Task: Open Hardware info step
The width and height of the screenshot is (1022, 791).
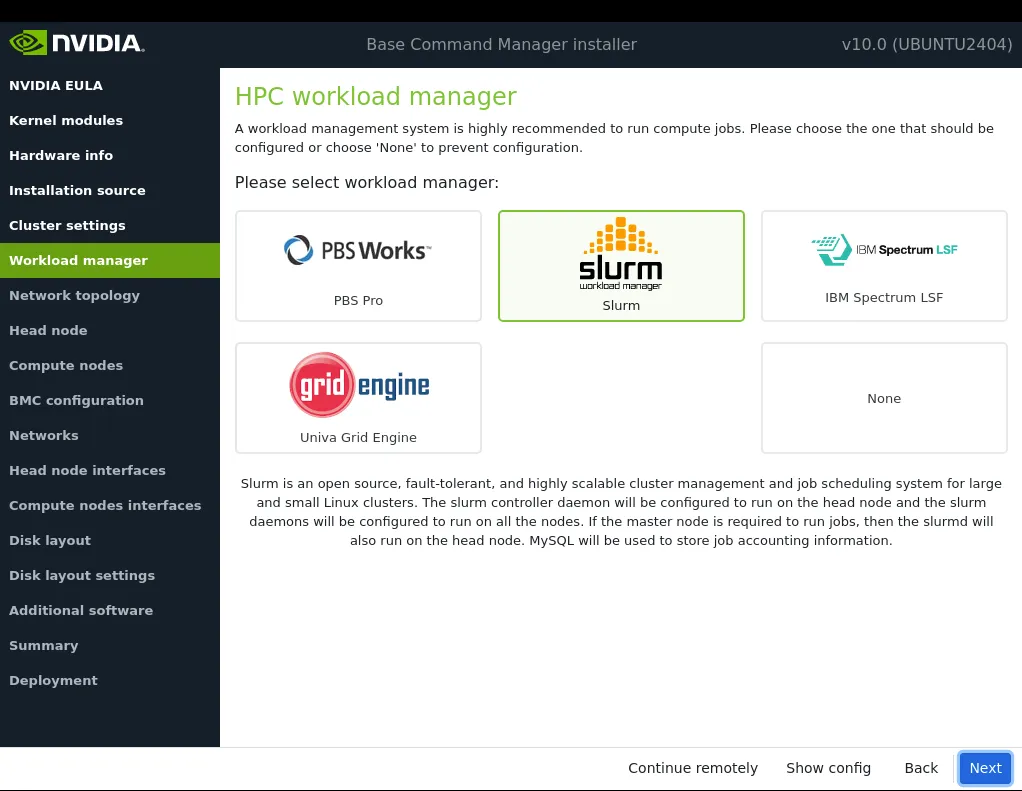Action: (110, 156)
